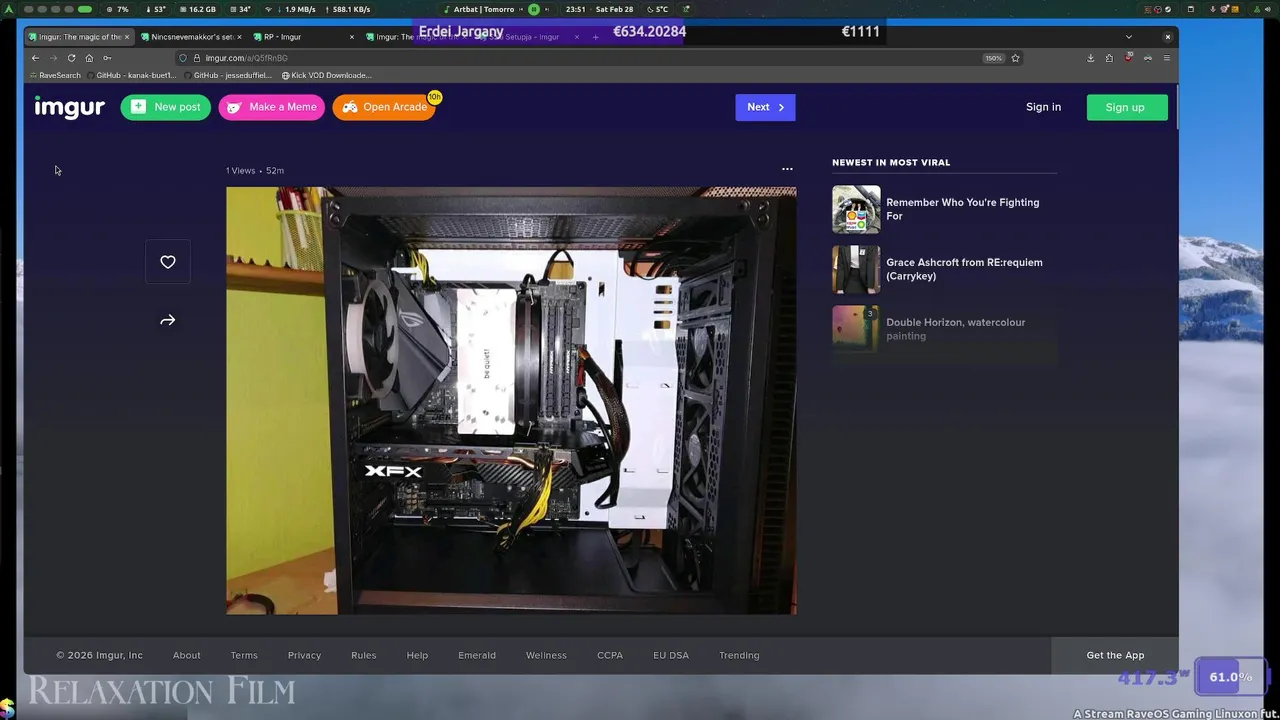
Task: Click Sign in
Action: [1043, 107]
